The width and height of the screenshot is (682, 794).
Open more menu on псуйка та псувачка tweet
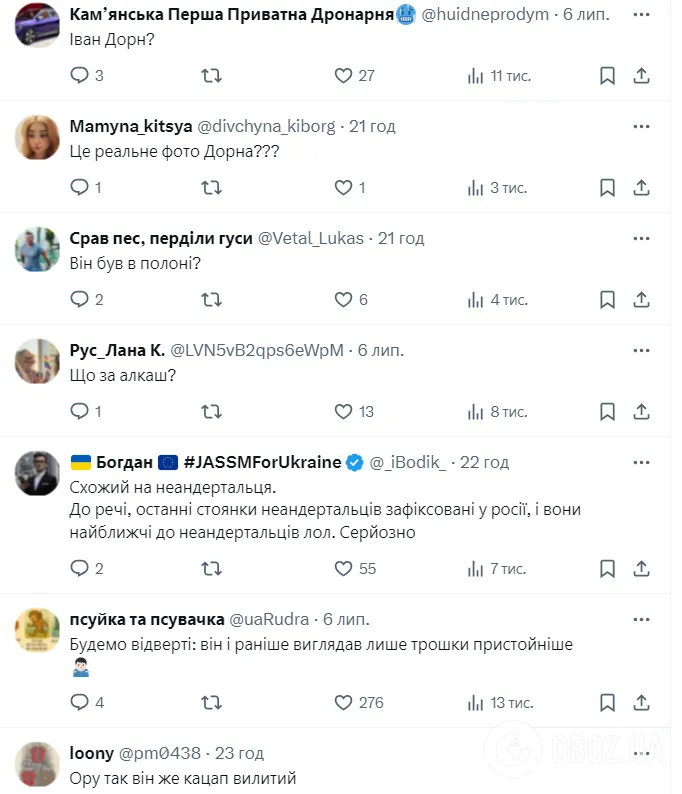[641, 620]
